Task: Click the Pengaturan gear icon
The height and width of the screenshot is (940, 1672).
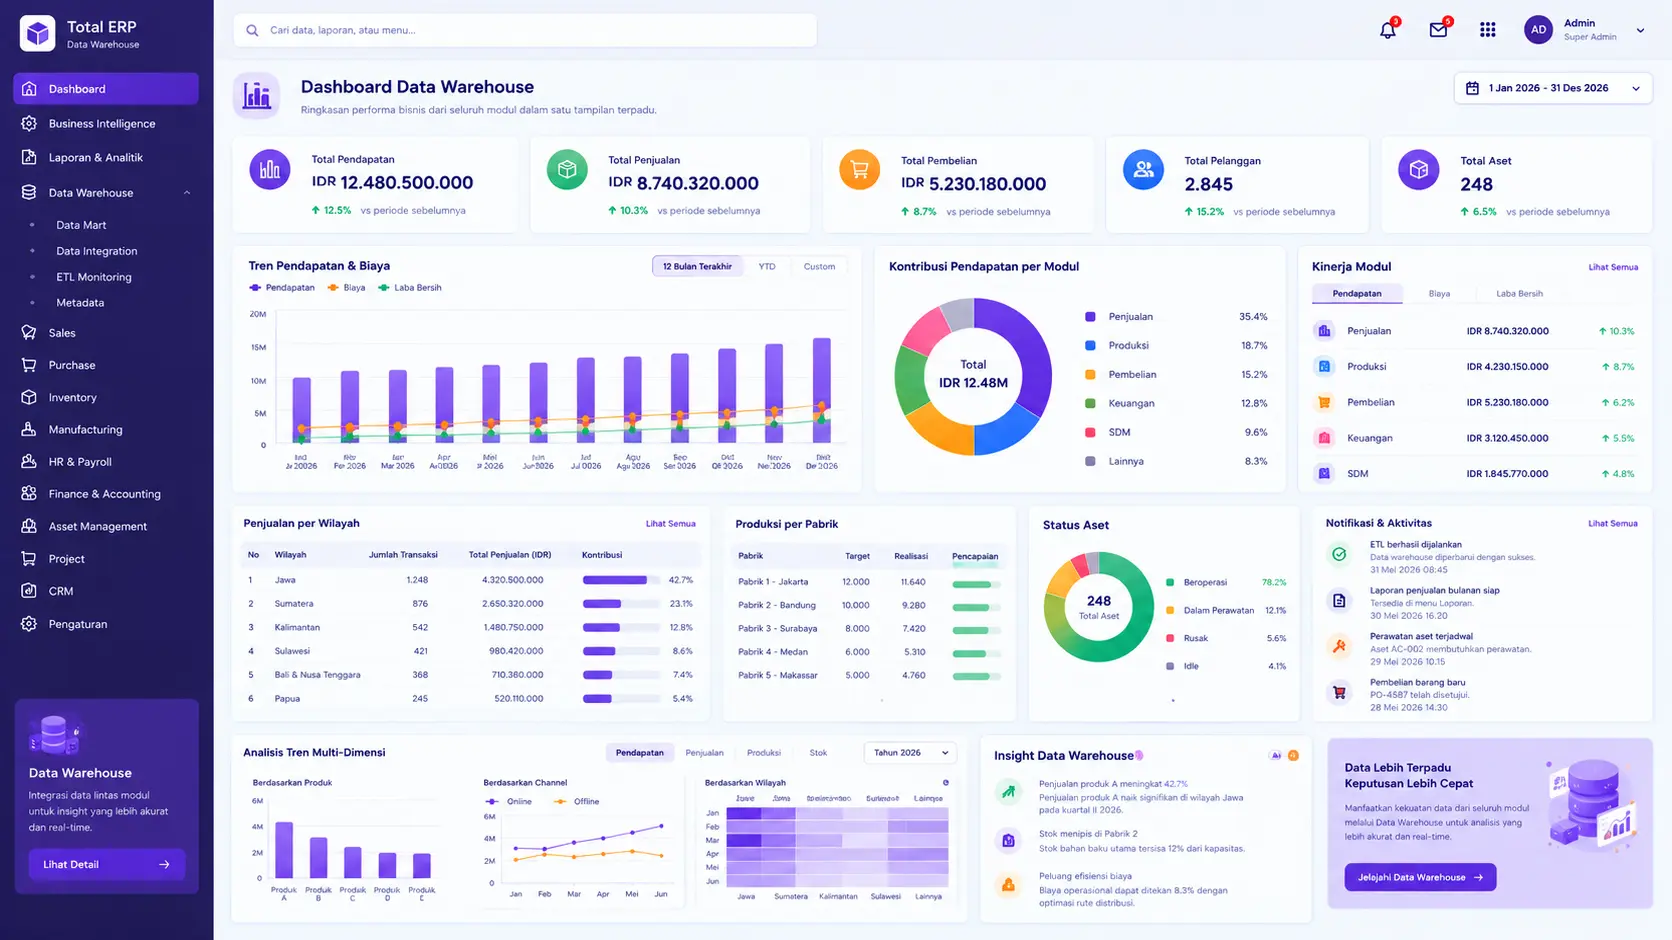Action: point(29,624)
